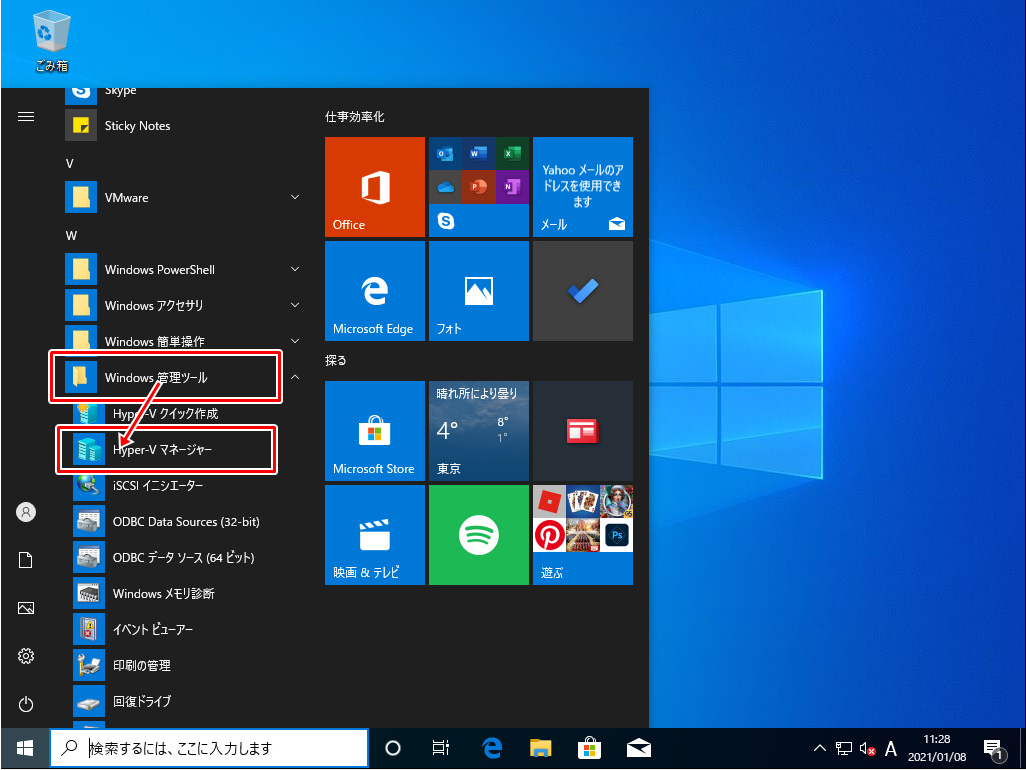Click the Power icon in Start sidebar
This screenshot has width=1026, height=770.
[26, 704]
